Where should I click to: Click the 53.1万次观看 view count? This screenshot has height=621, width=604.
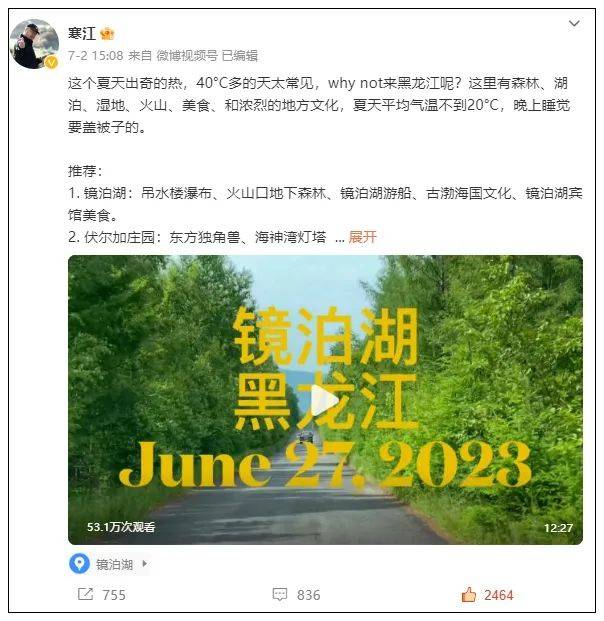(x=121, y=527)
